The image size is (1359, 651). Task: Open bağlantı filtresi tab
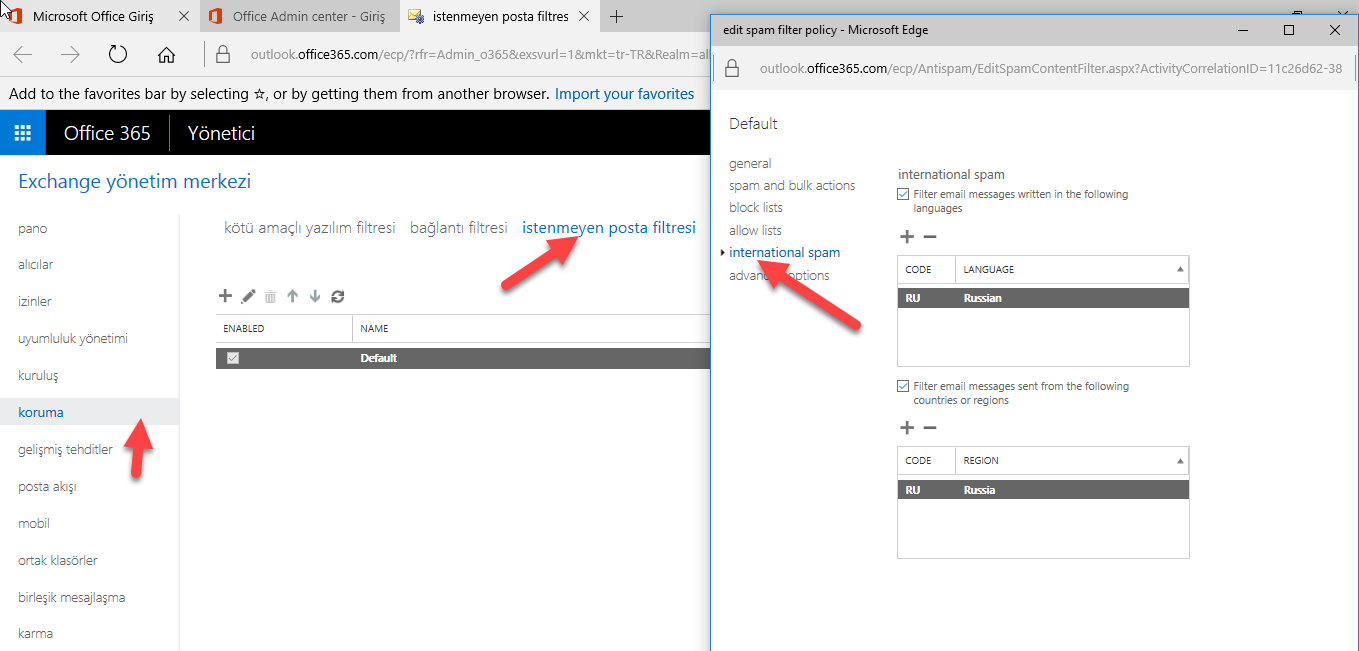[459, 228]
